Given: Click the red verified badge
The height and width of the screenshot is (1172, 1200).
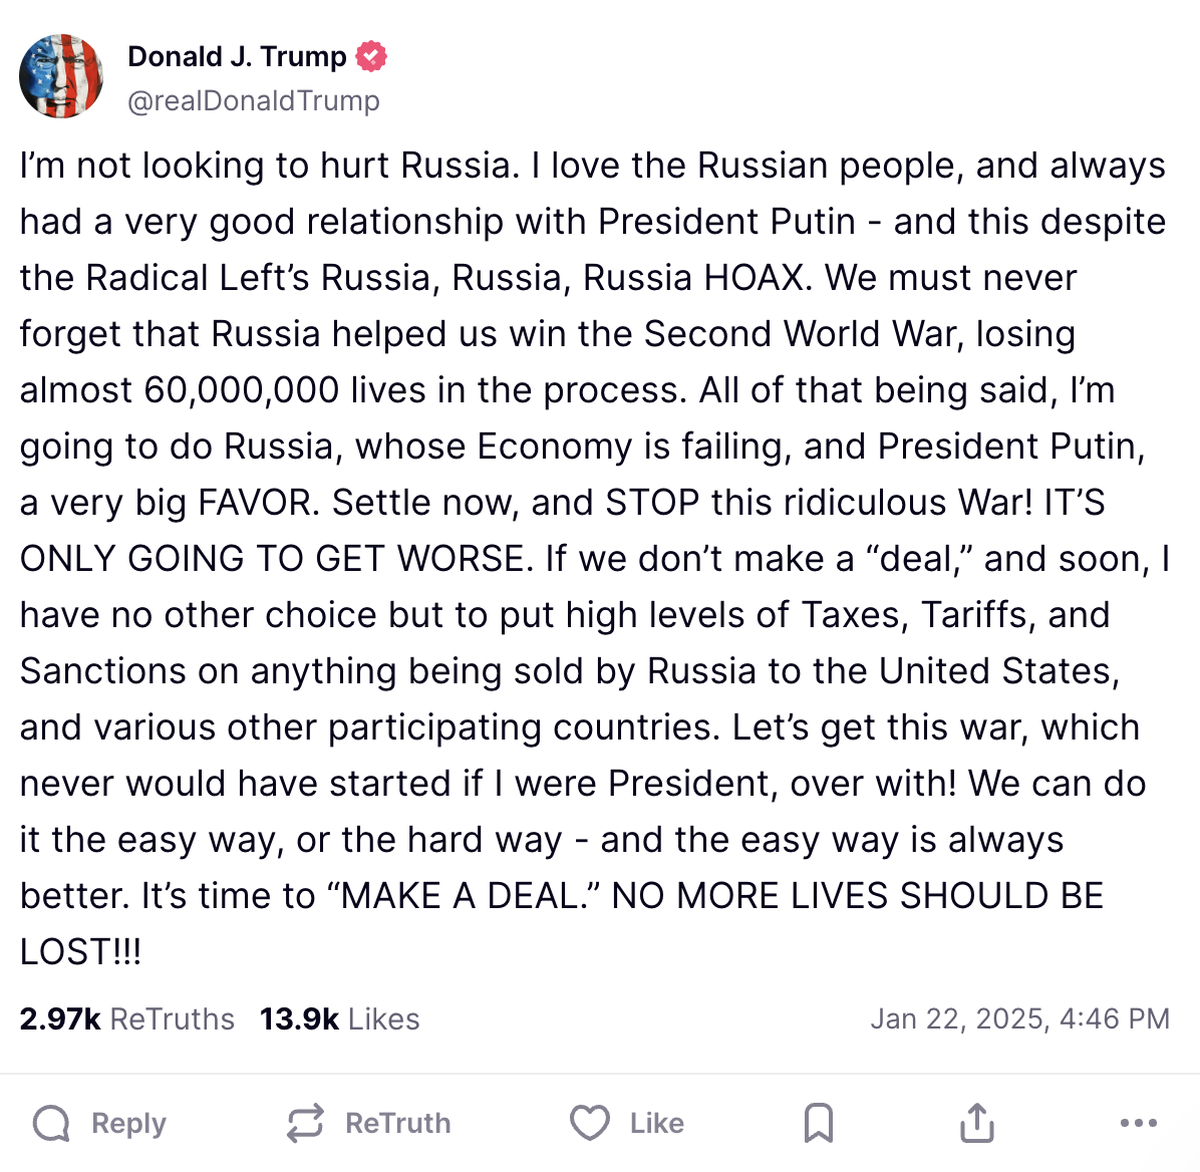Looking at the screenshot, I should point(371,57).
